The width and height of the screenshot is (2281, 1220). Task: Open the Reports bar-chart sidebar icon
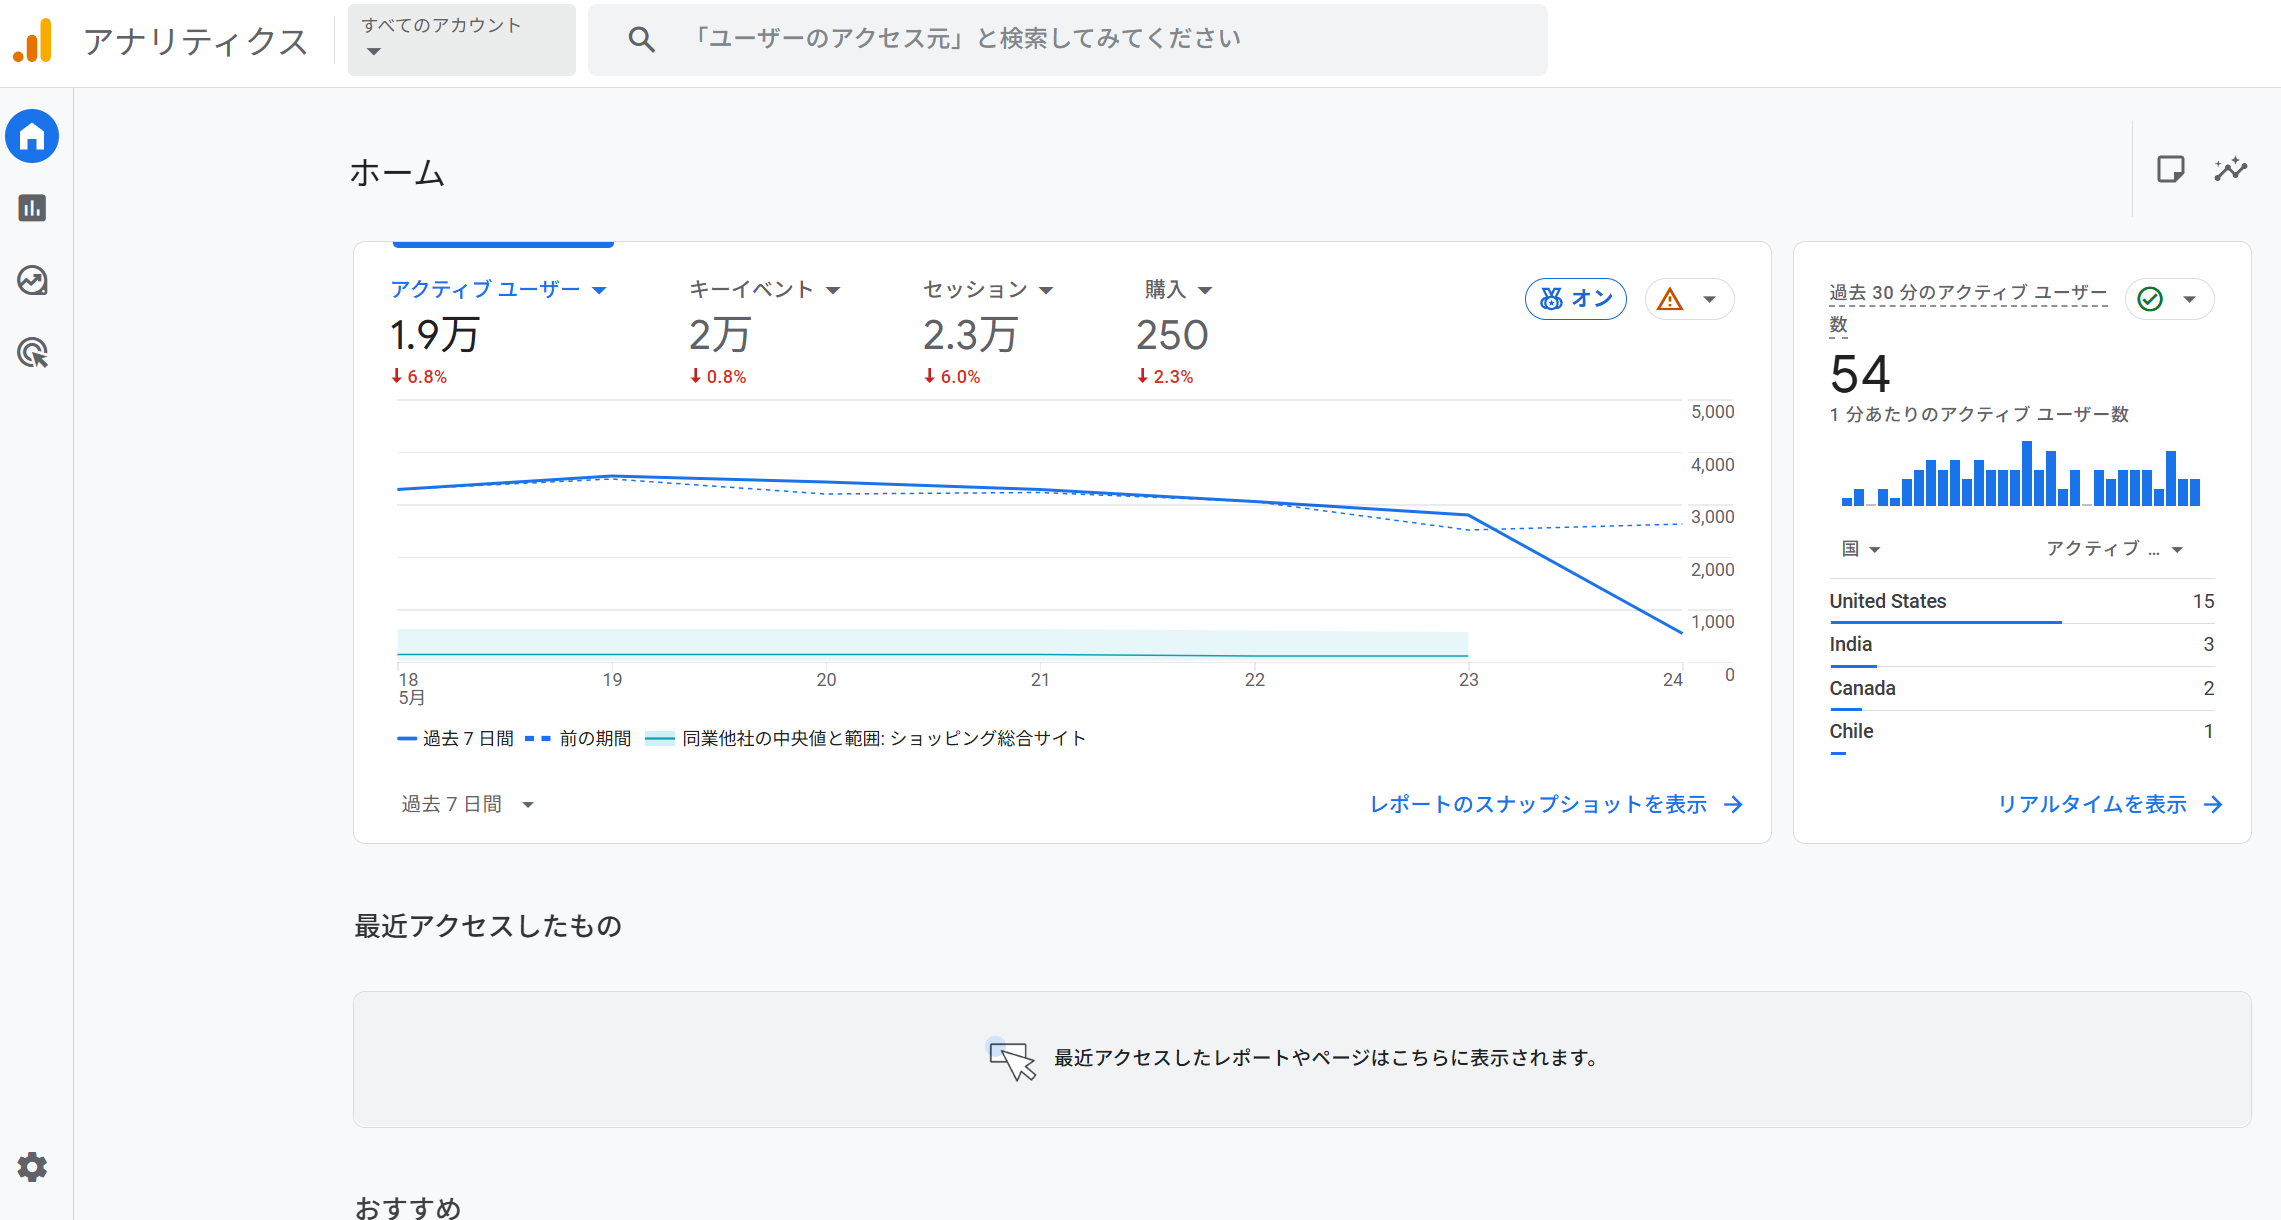pos(32,208)
